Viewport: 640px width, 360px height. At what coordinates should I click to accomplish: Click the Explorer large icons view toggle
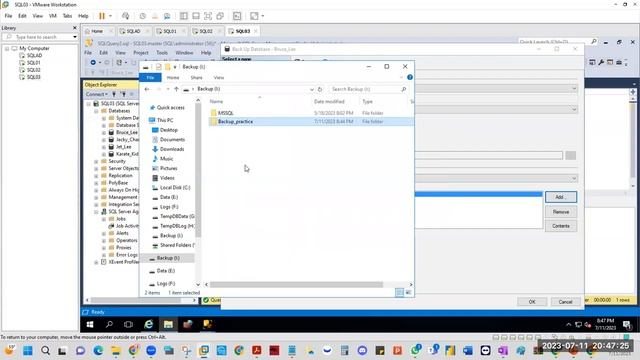(408, 292)
